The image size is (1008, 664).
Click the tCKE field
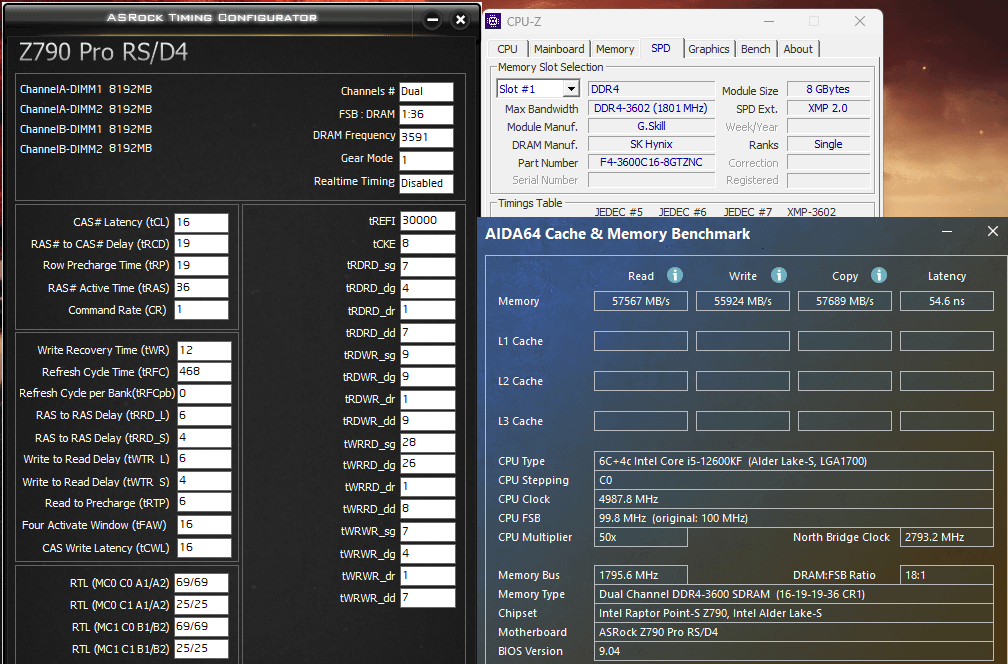pyautogui.click(x=428, y=244)
